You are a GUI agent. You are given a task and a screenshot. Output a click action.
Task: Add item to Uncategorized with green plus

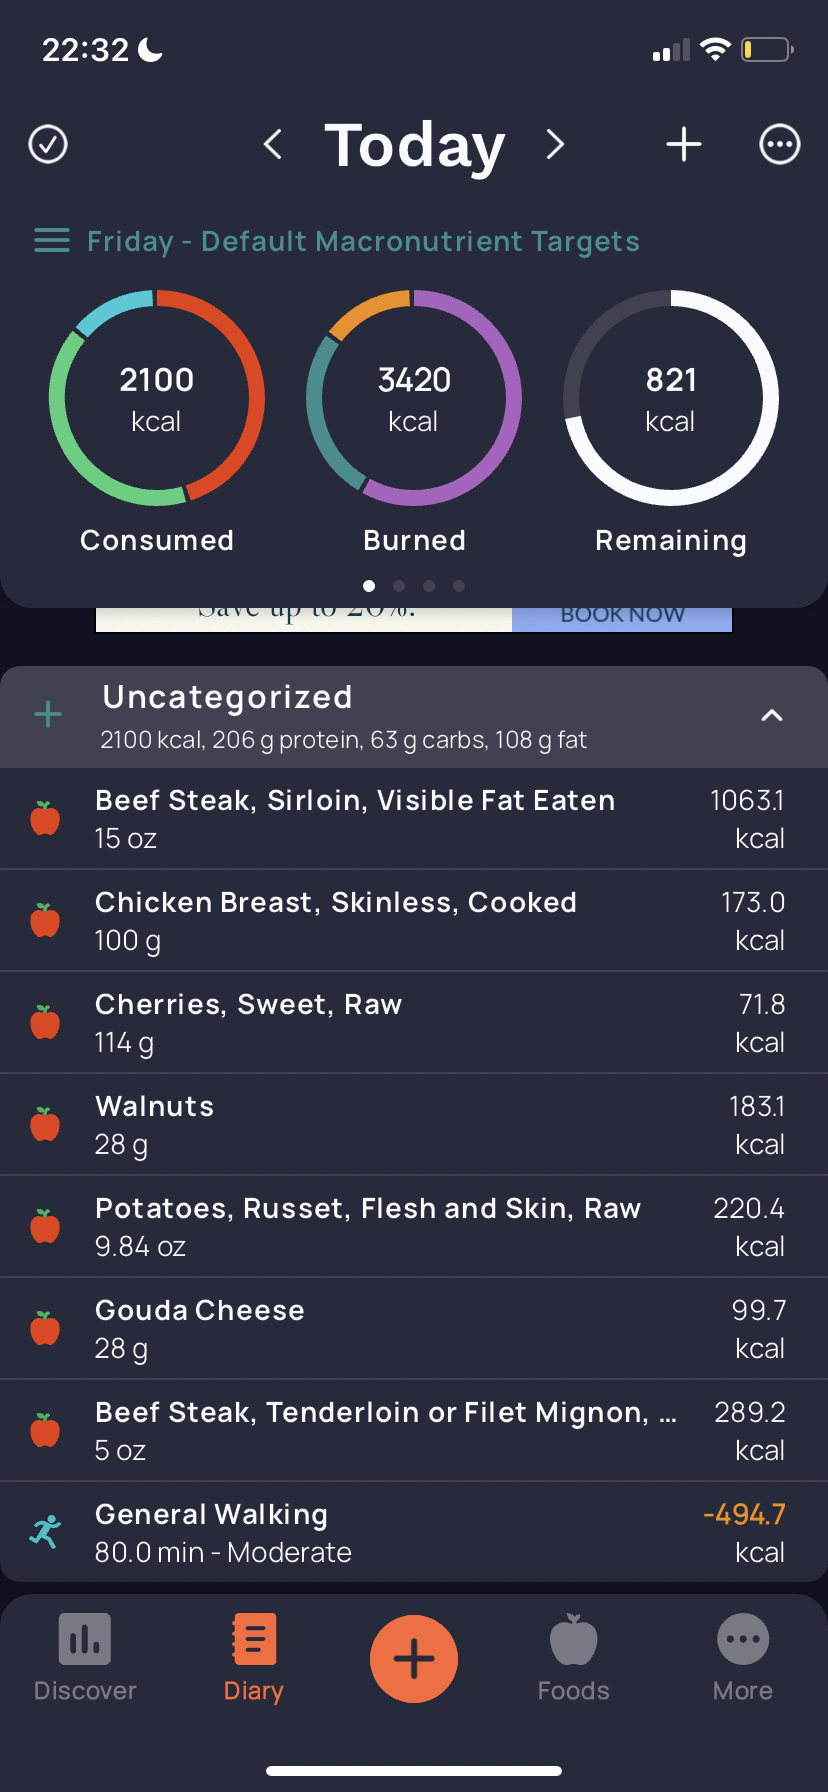[48, 714]
